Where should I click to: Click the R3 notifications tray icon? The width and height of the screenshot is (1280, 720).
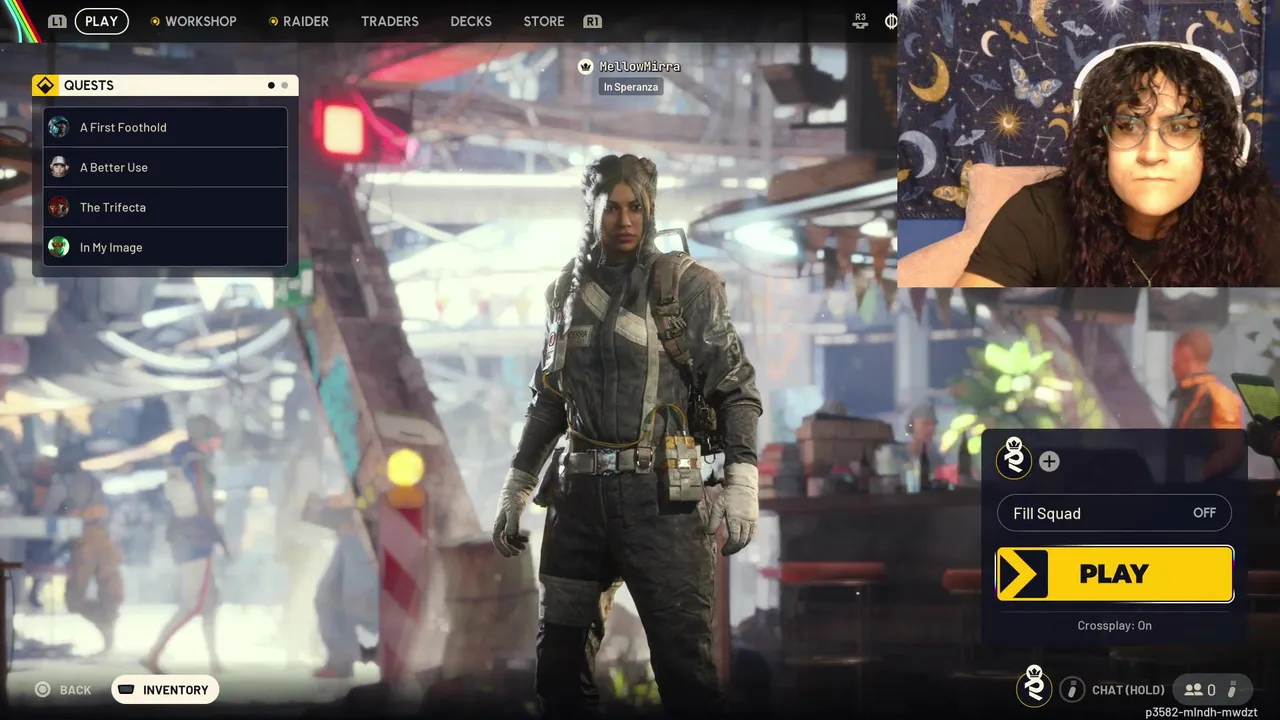[x=861, y=21]
